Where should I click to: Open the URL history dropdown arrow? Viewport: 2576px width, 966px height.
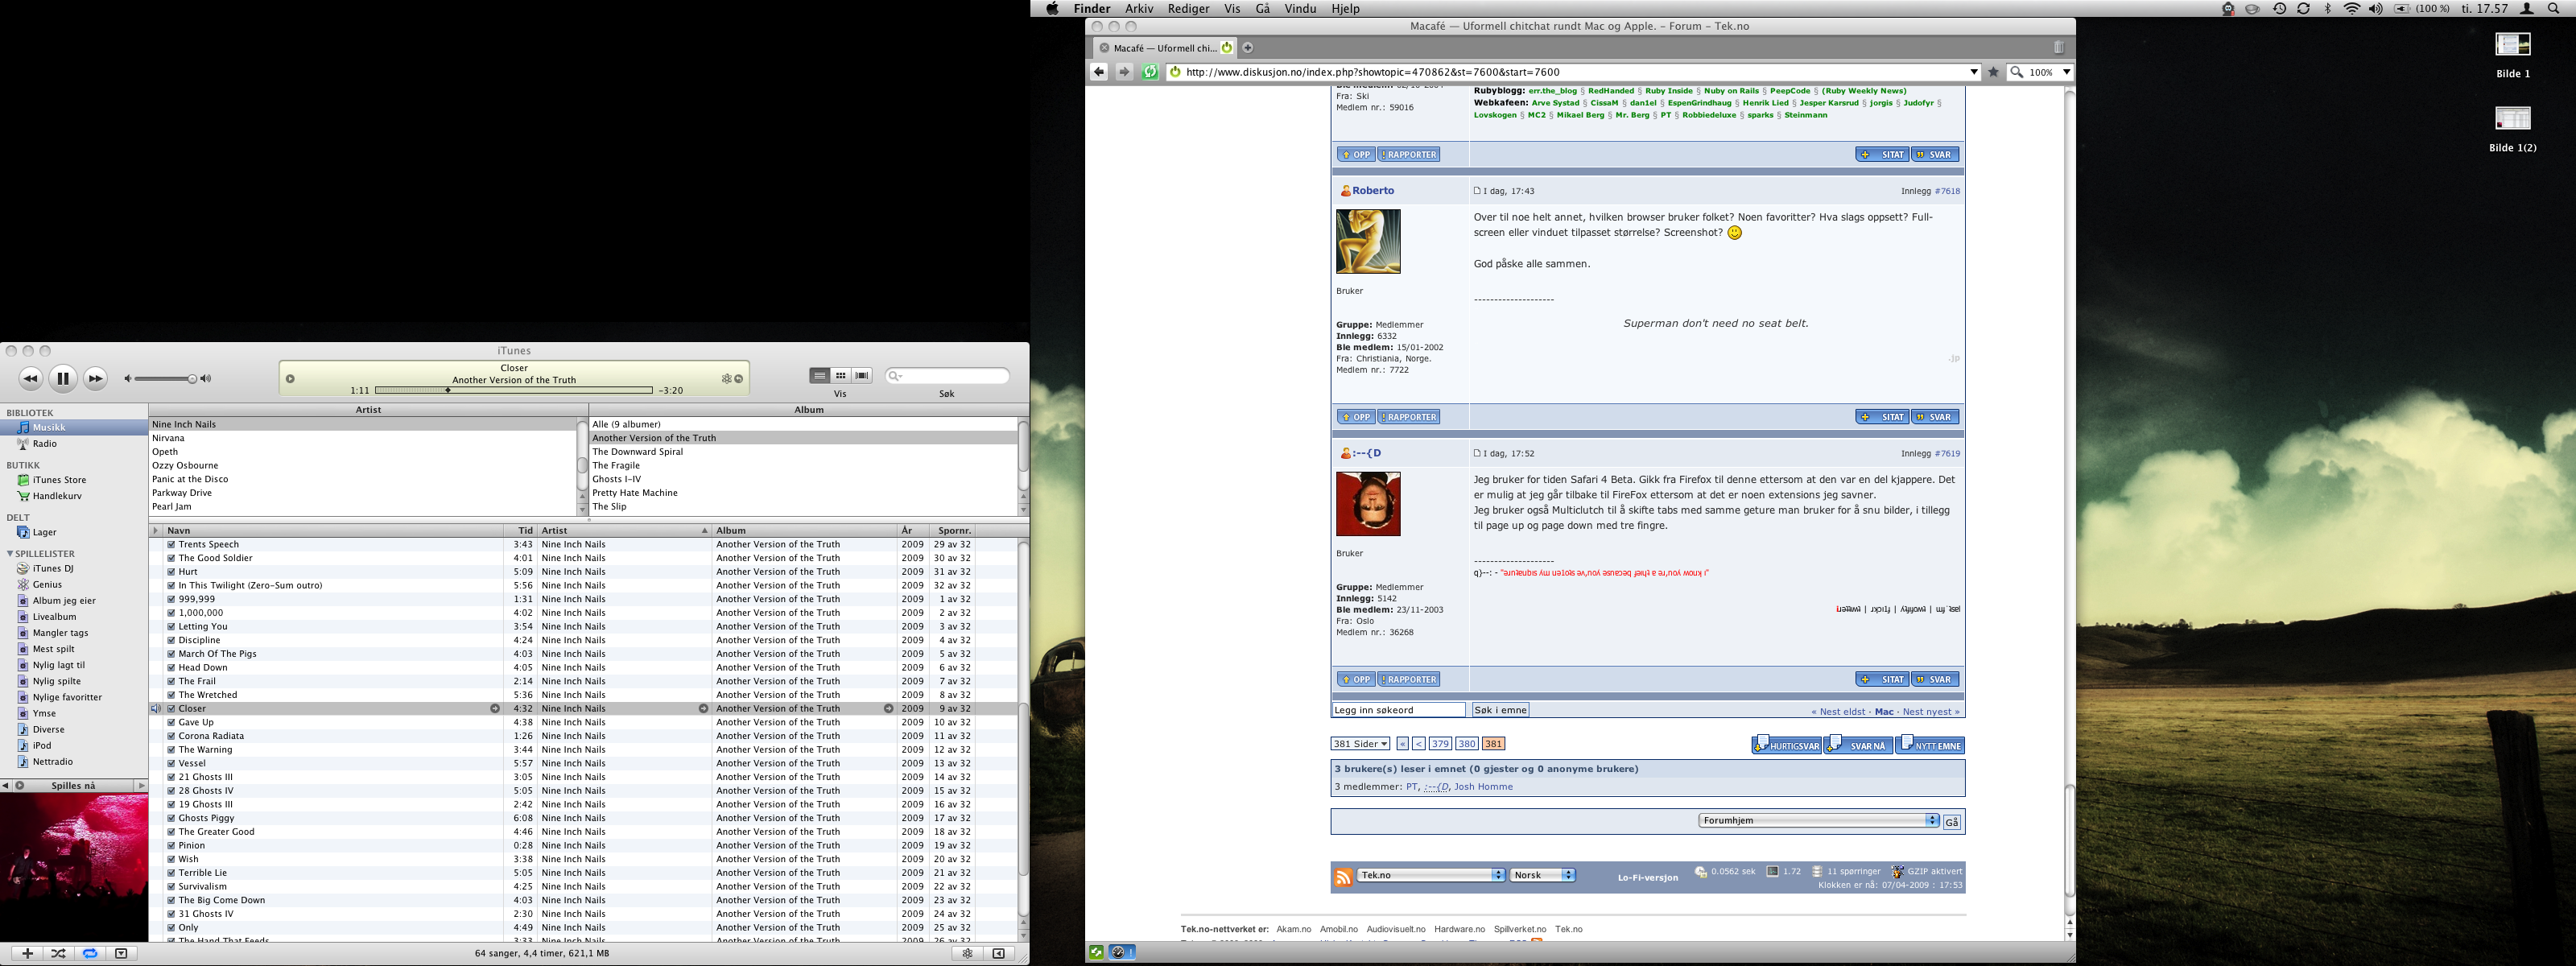click(1973, 72)
